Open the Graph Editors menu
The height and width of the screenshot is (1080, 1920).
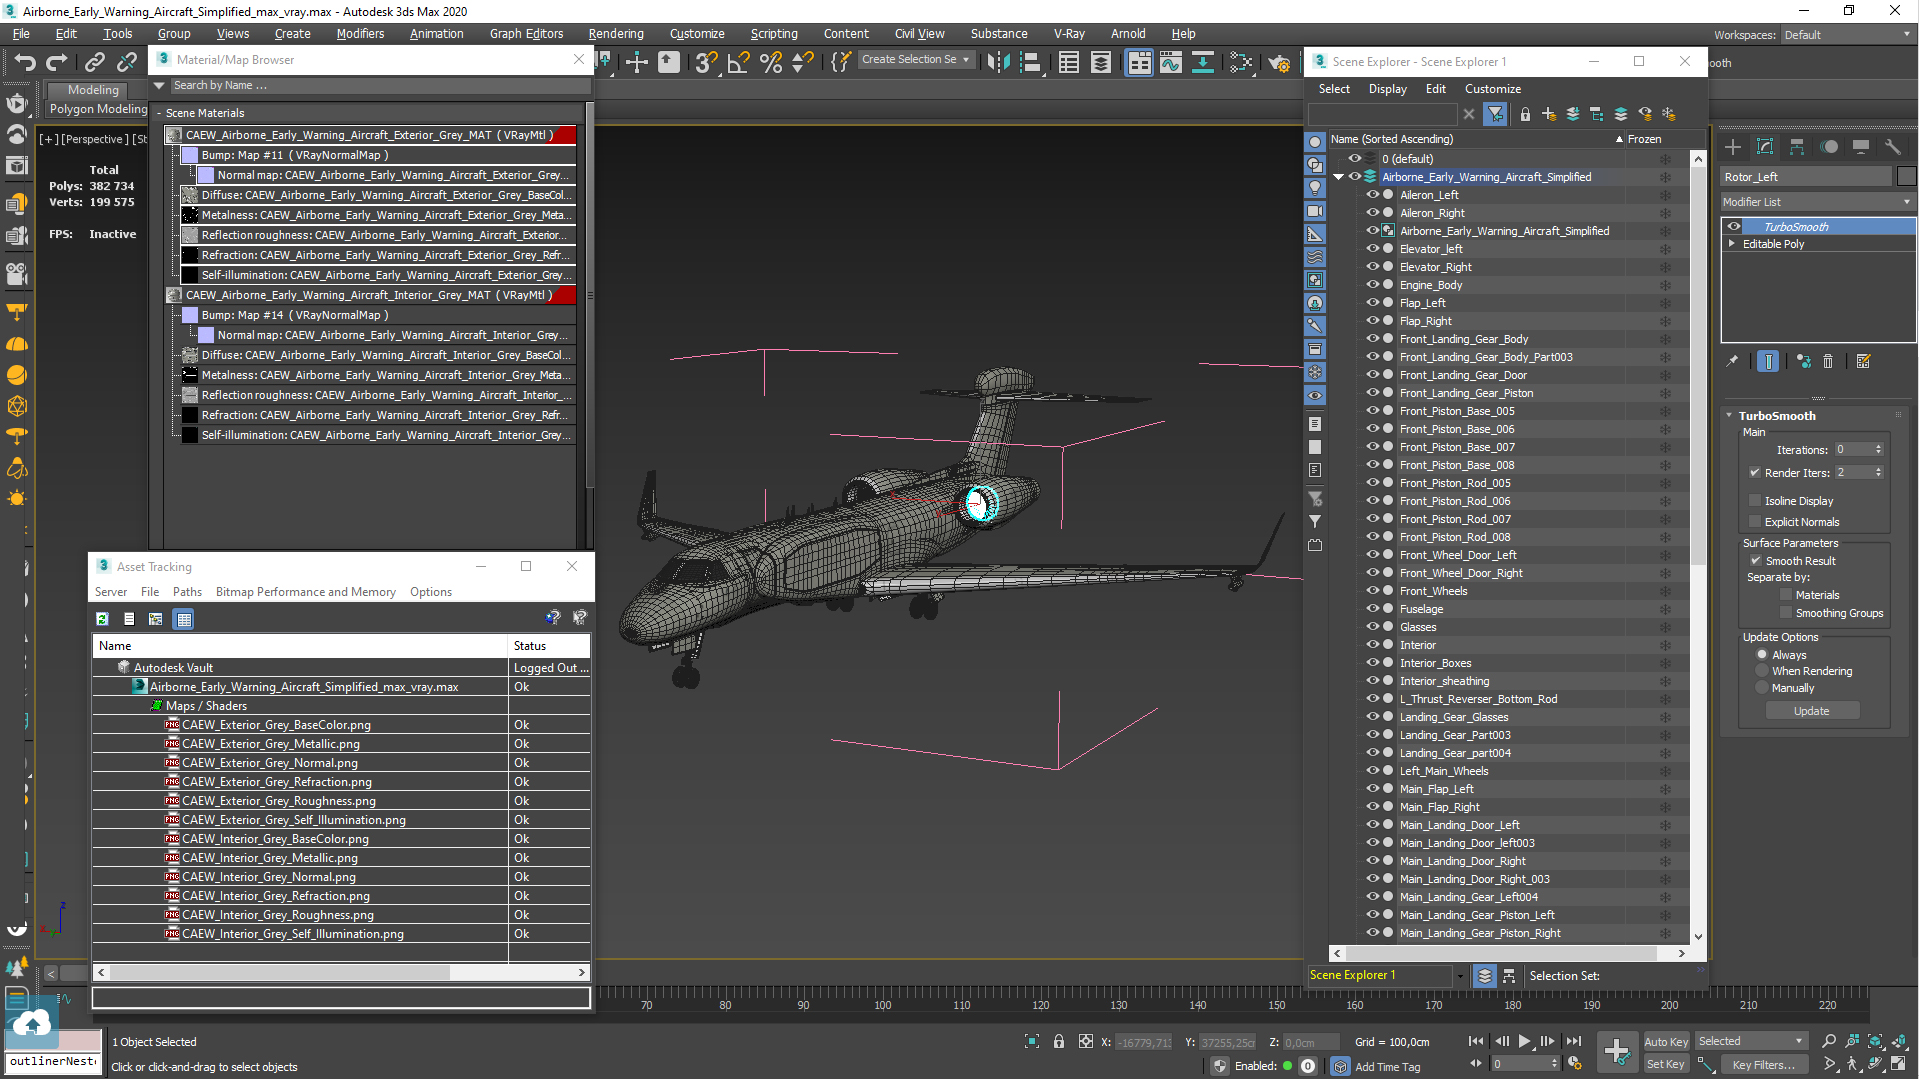point(526,33)
